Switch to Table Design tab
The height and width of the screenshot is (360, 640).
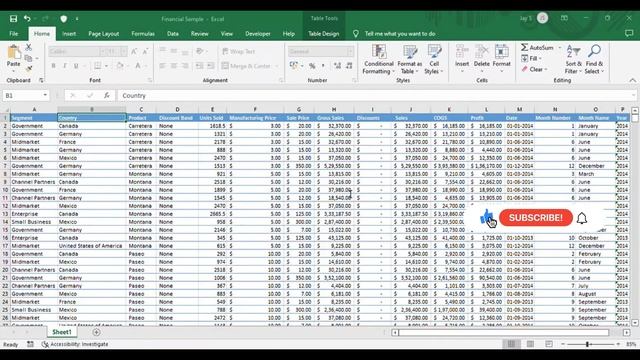coord(324,34)
